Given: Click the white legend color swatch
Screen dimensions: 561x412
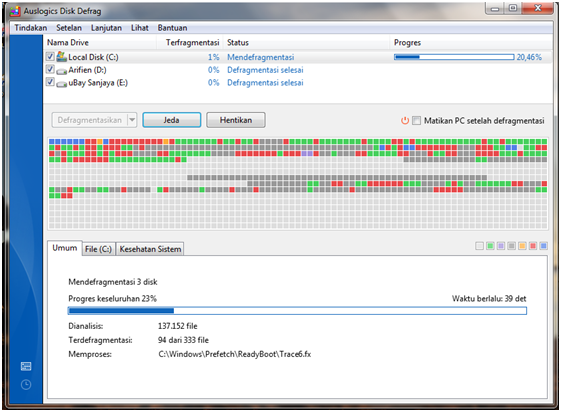Looking at the screenshot, I should pos(479,246).
